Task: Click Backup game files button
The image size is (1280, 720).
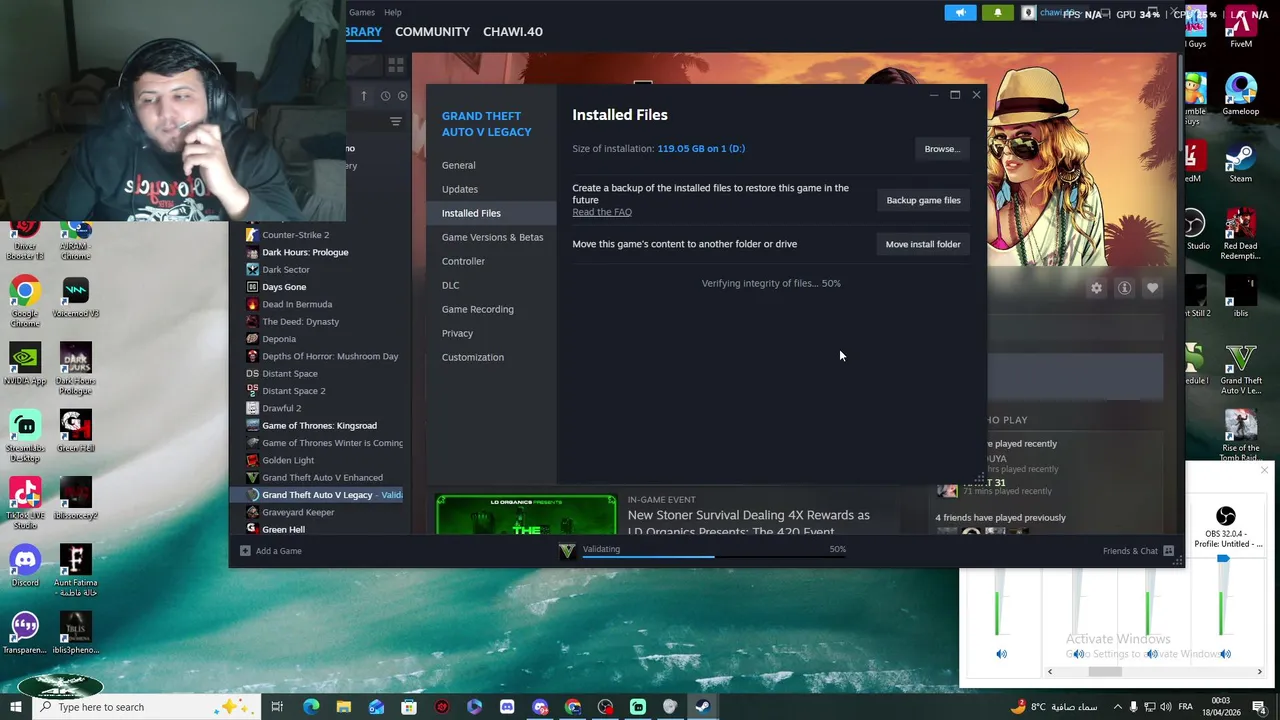Action: point(923,200)
